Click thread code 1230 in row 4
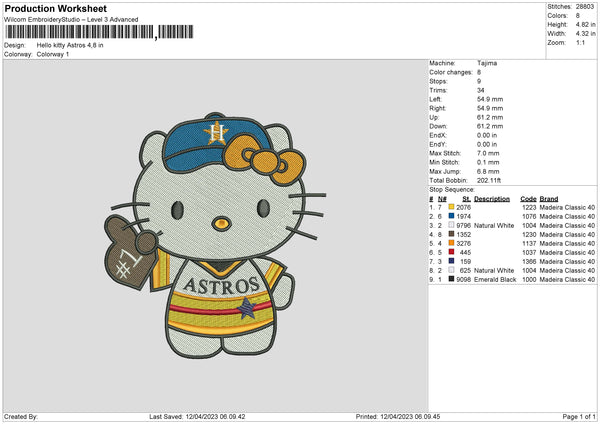The image size is (600, 424). coord(529,235)
